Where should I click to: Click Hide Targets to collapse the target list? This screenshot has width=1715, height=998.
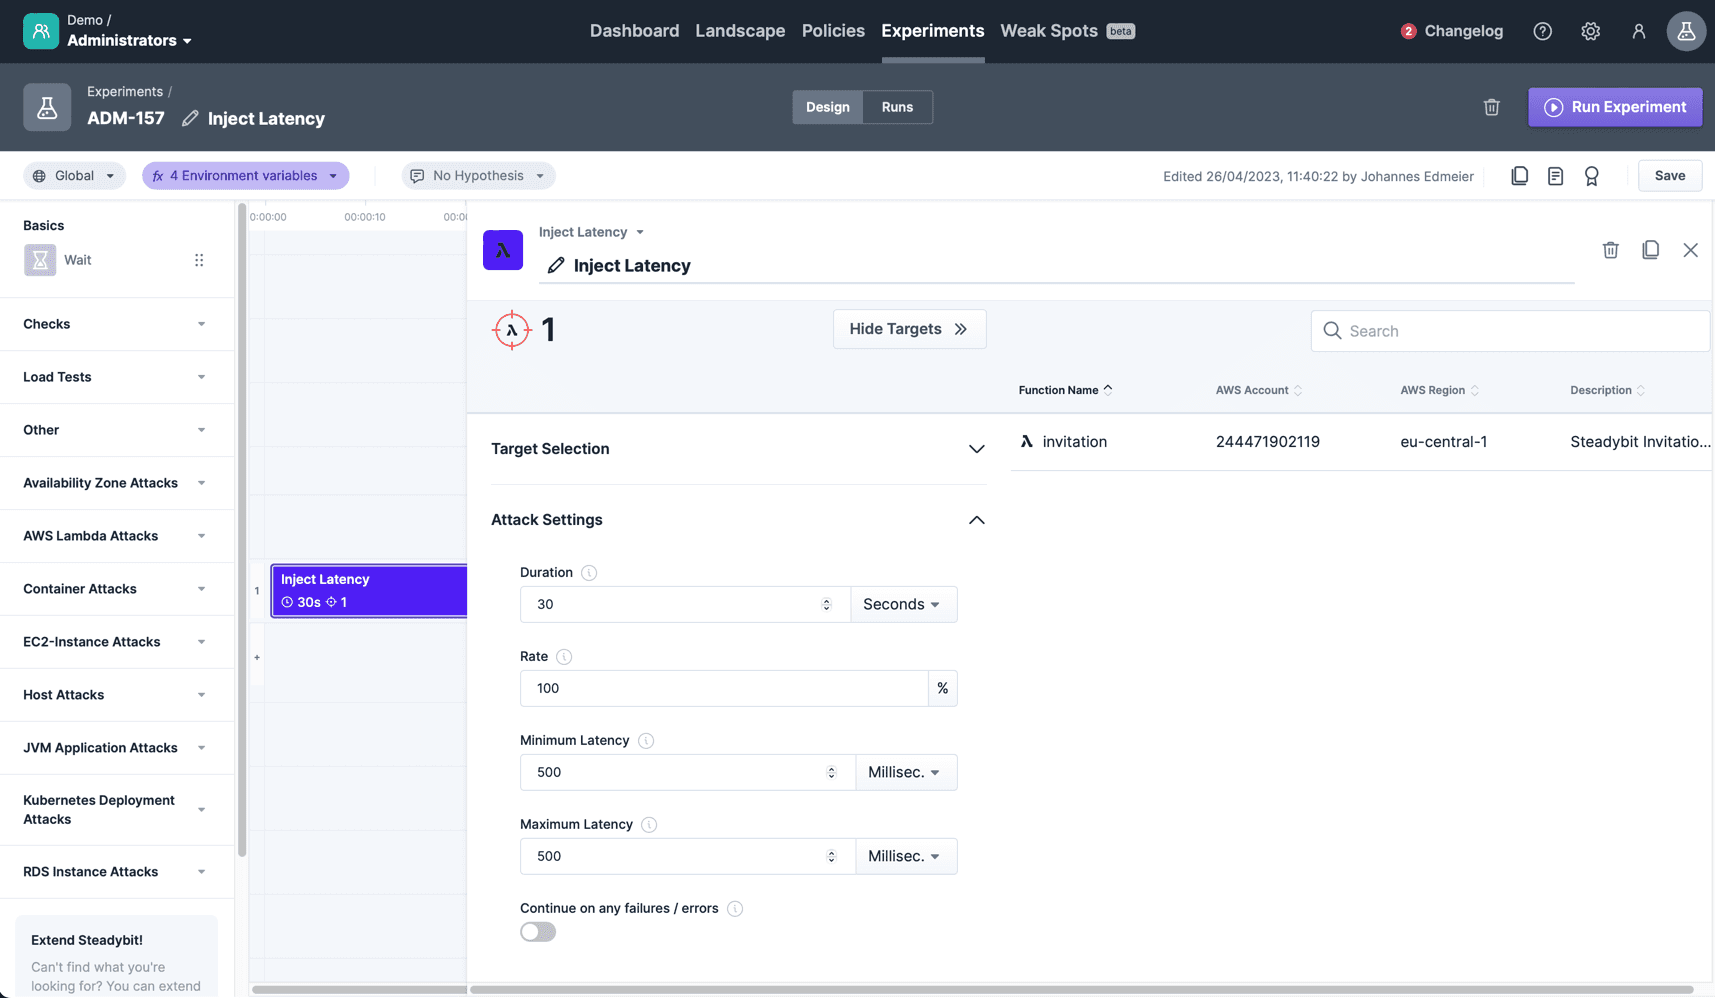tap(909, 328)
